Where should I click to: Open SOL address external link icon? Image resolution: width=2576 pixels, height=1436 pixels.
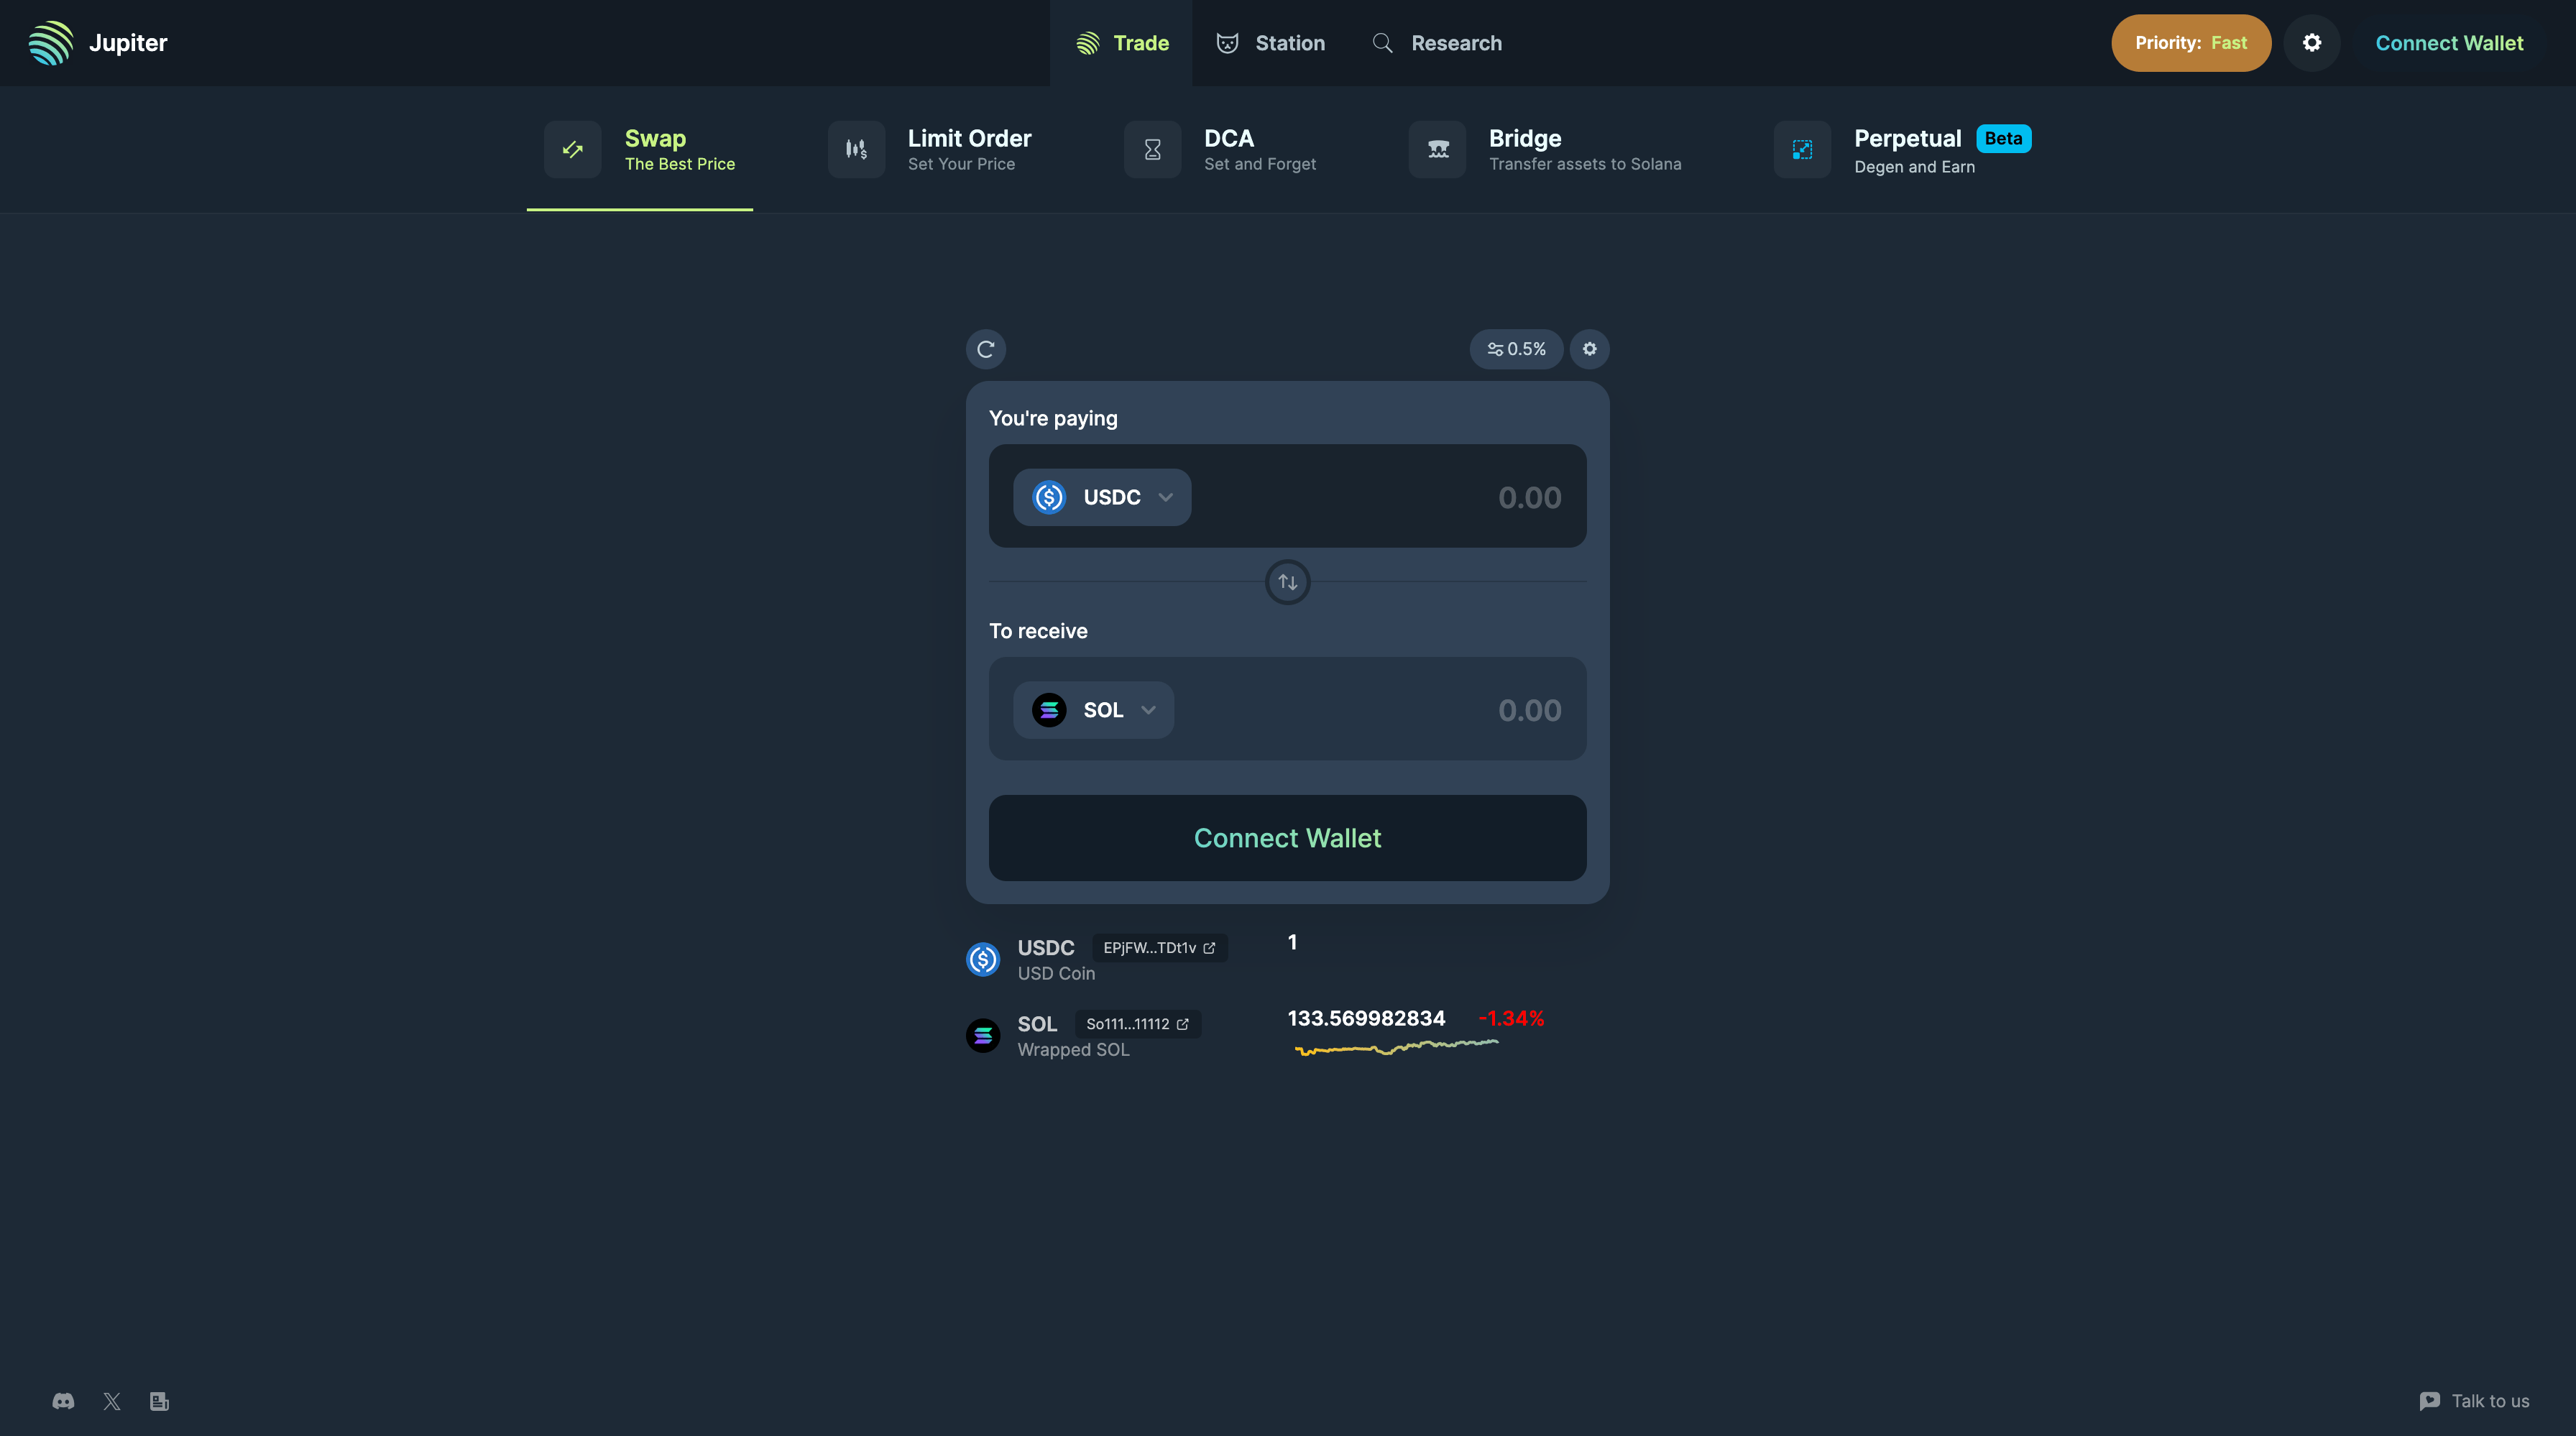(x=1183, y=1024)
